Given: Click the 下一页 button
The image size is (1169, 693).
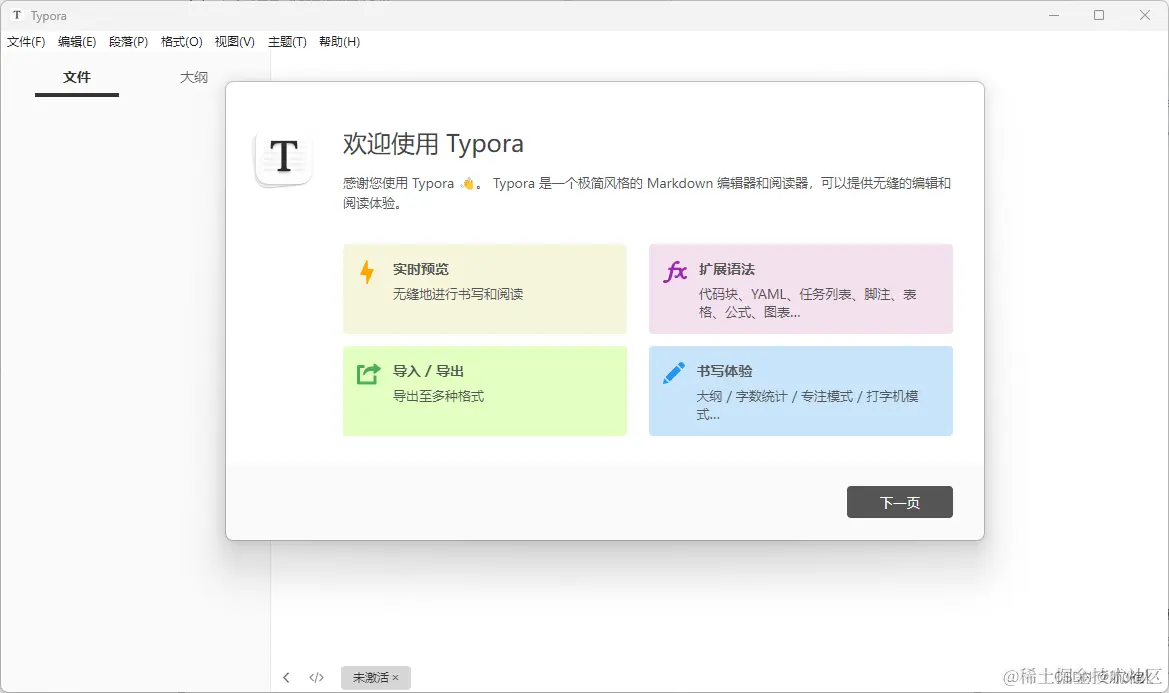Looking at the screenshot, I should tap(900, 502).
